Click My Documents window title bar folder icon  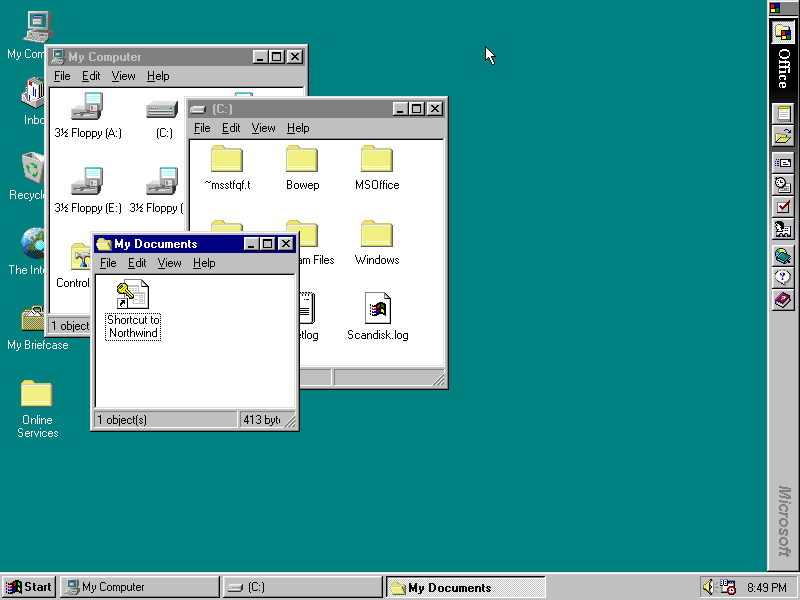point(104,244)
